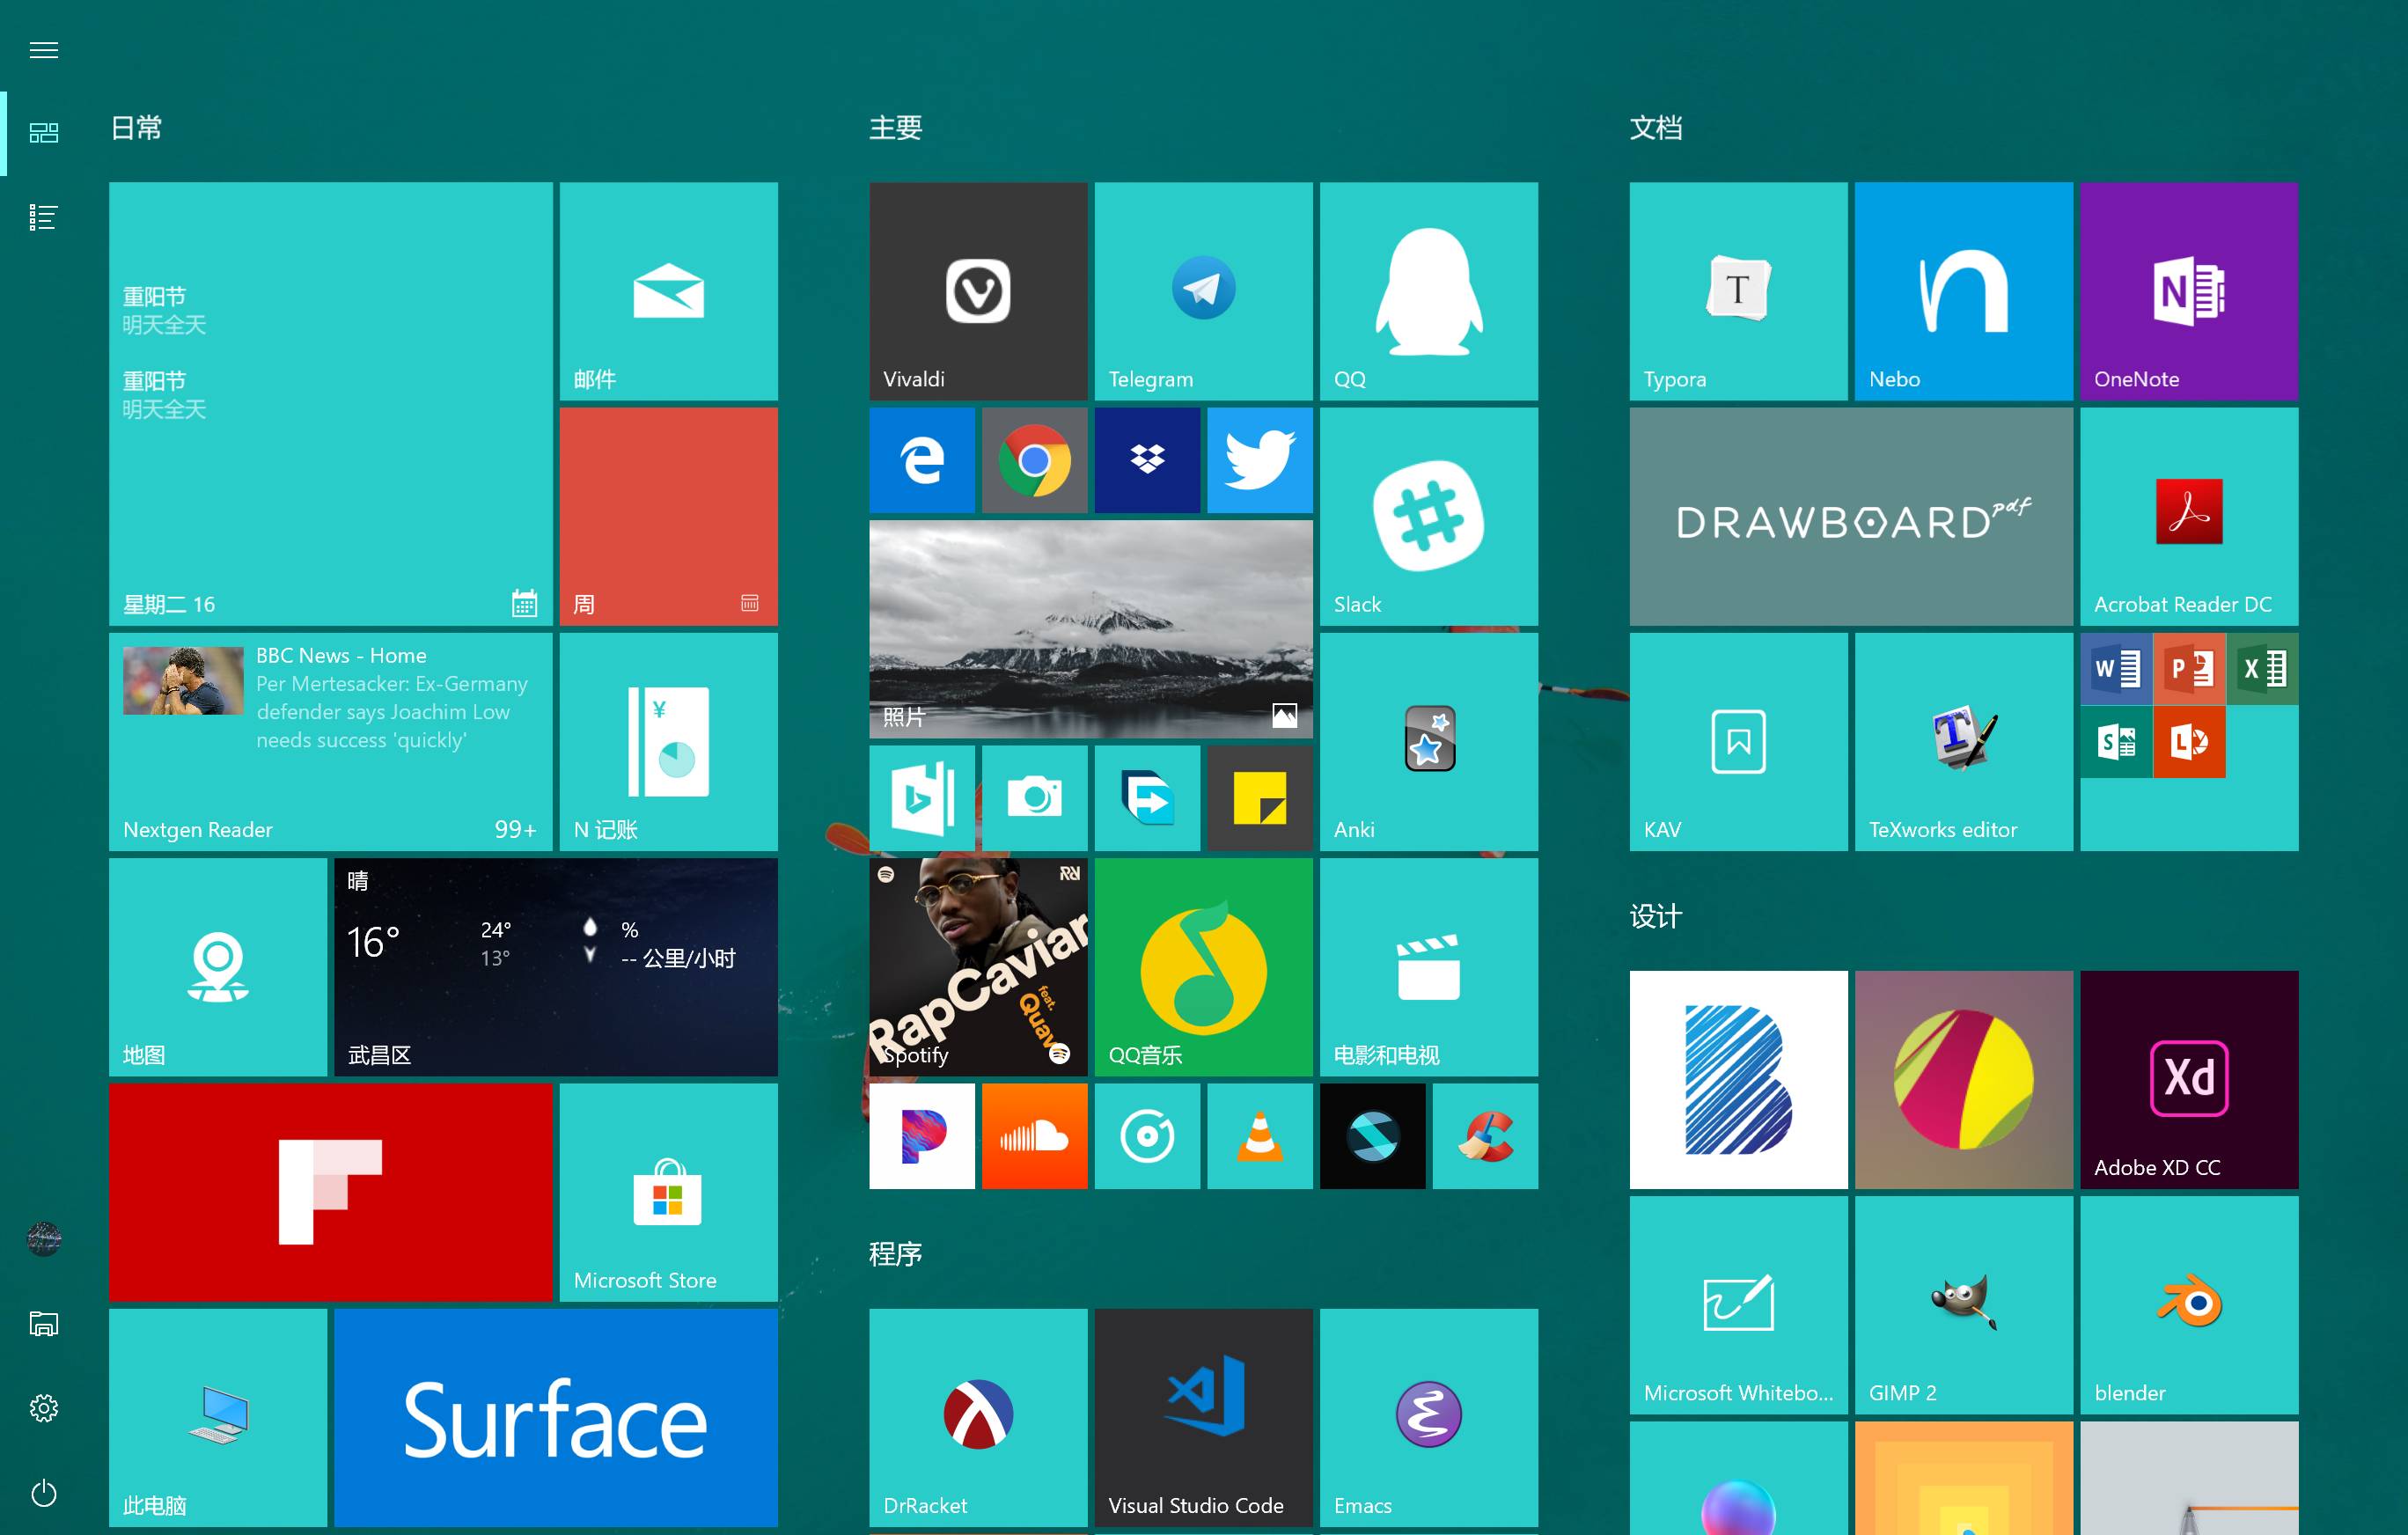
Task: Launch the Twitter small tile
Action: (1259, 460)
